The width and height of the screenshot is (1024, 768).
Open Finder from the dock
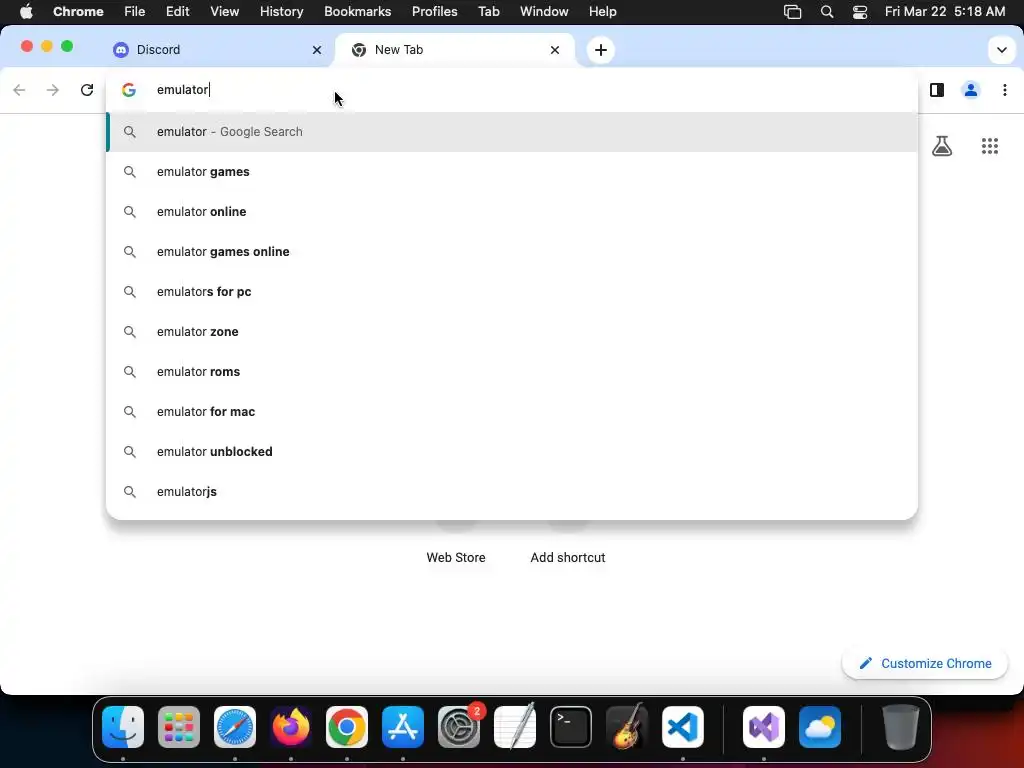123,727
